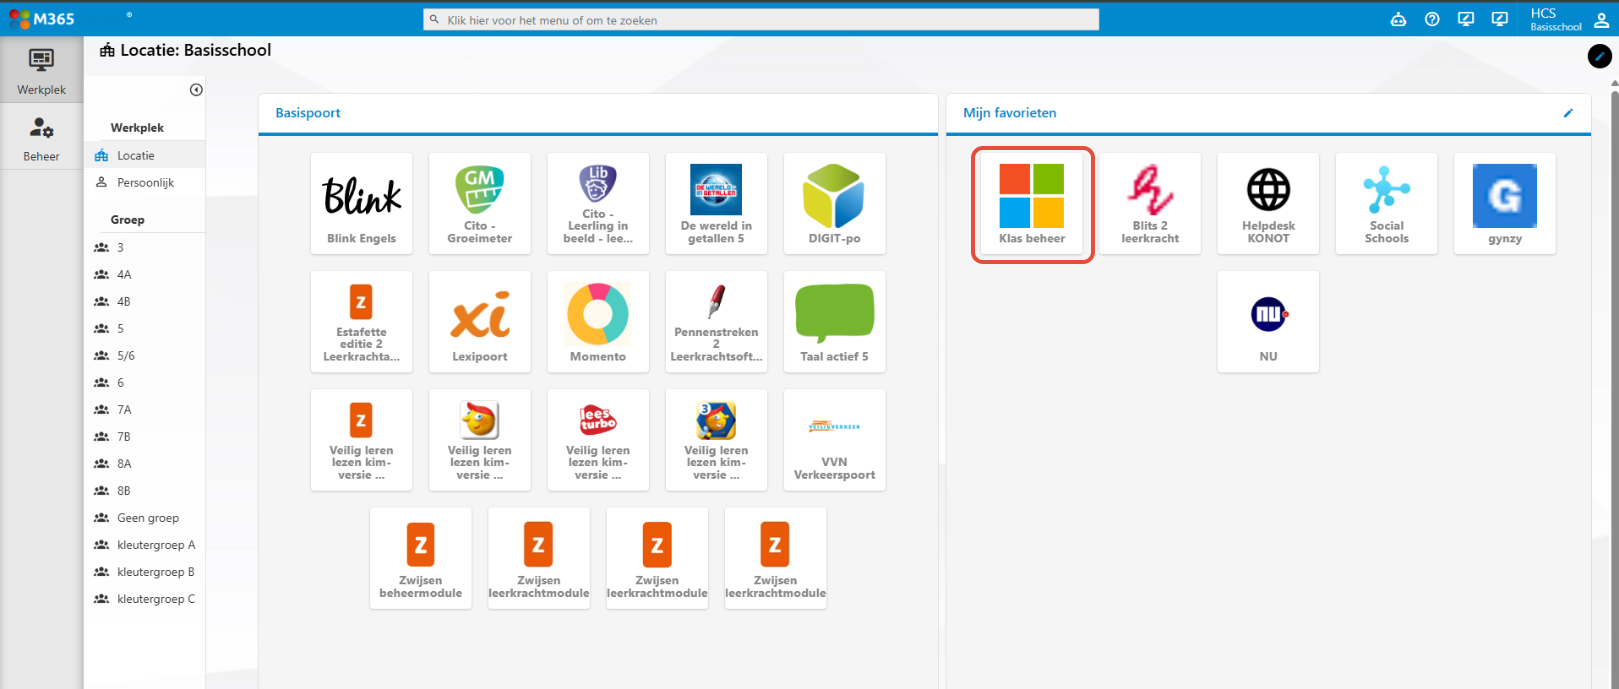Image resolution: width=1619 pixels, height=689 pixels.
Task: Select Persoonlijk in Werkplek menu
Action: coord(144,182)
